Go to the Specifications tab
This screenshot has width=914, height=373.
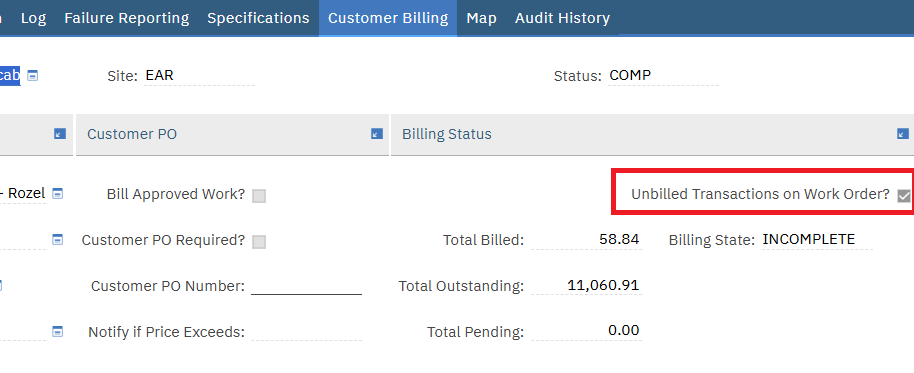coord(258,18)
